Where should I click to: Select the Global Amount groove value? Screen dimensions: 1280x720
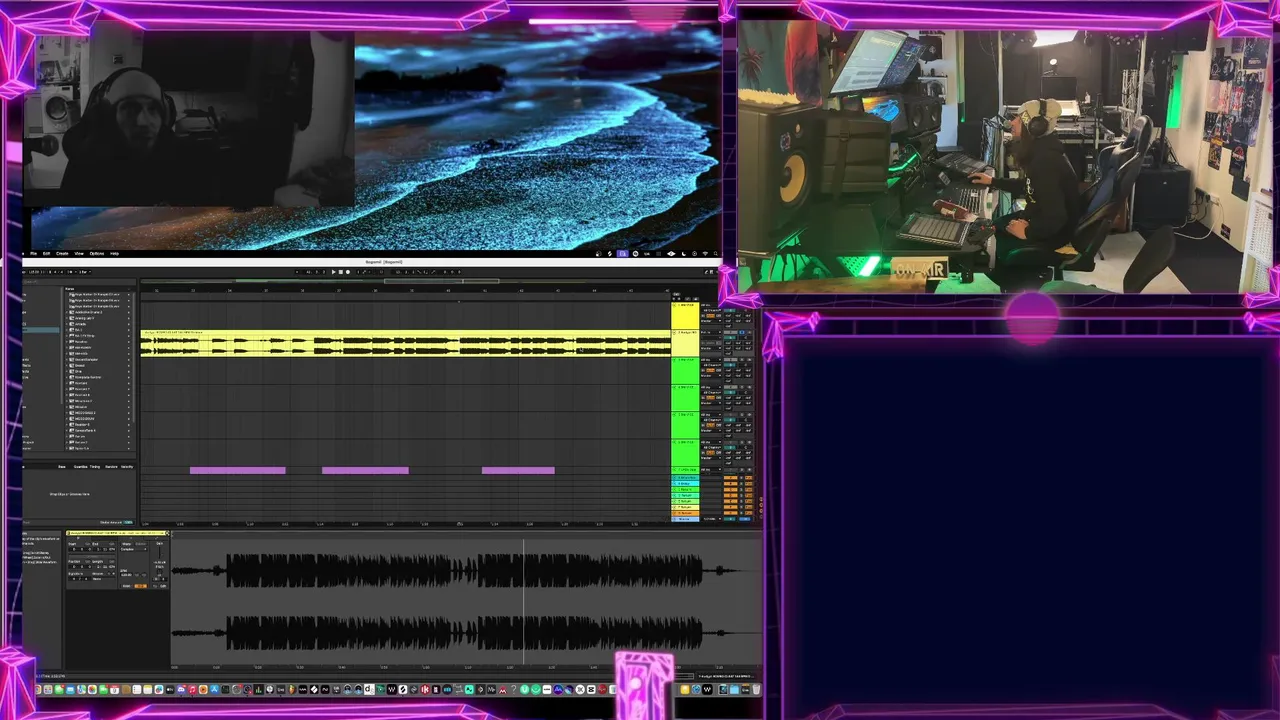[x=128, y=522]
